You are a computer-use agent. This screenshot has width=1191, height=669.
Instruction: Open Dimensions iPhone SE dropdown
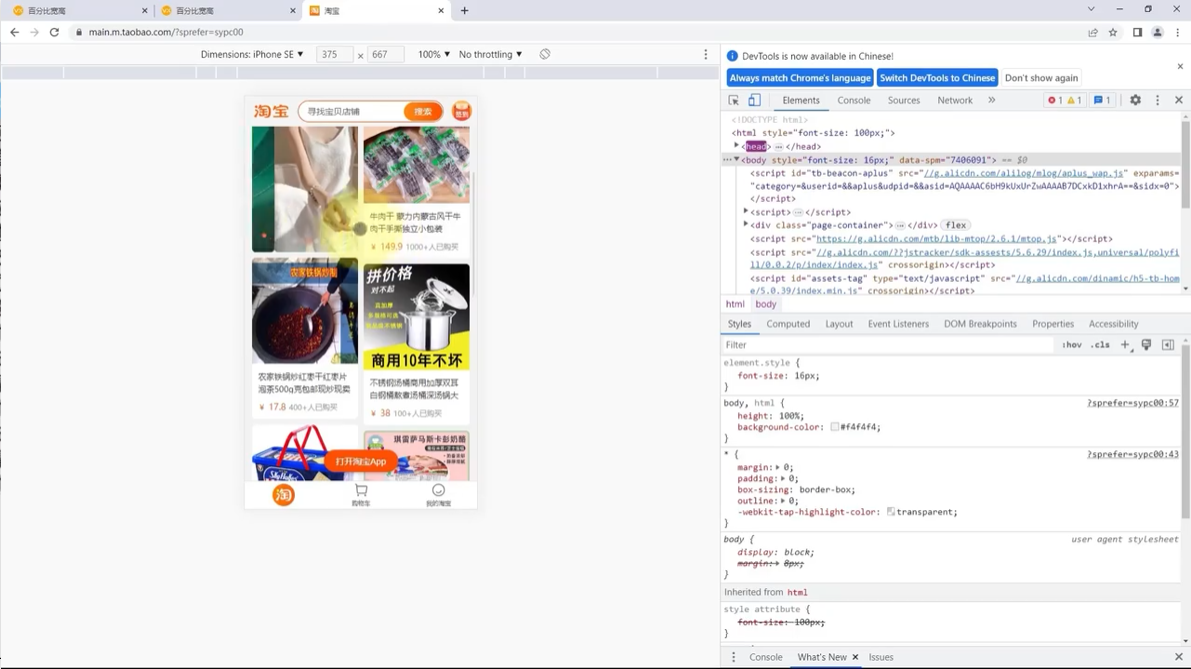(251, 55)
